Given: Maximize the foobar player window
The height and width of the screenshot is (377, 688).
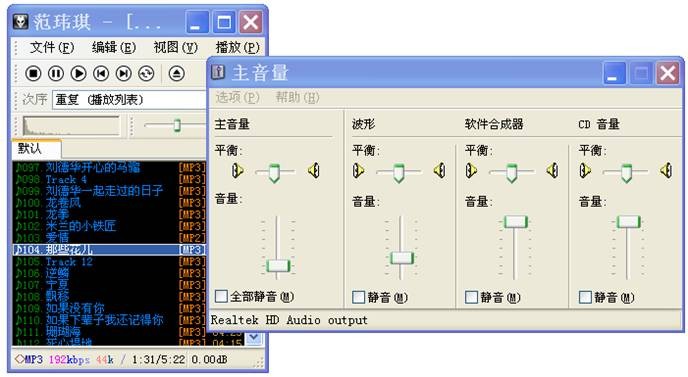Looking at the screenshot, I should tap(224, 22).
